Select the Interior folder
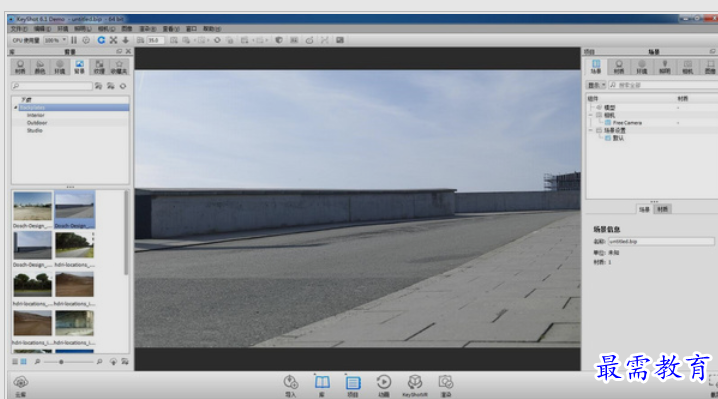Image resolution: width=718 pixels, height=399 pixels. (x=35, y=115)
